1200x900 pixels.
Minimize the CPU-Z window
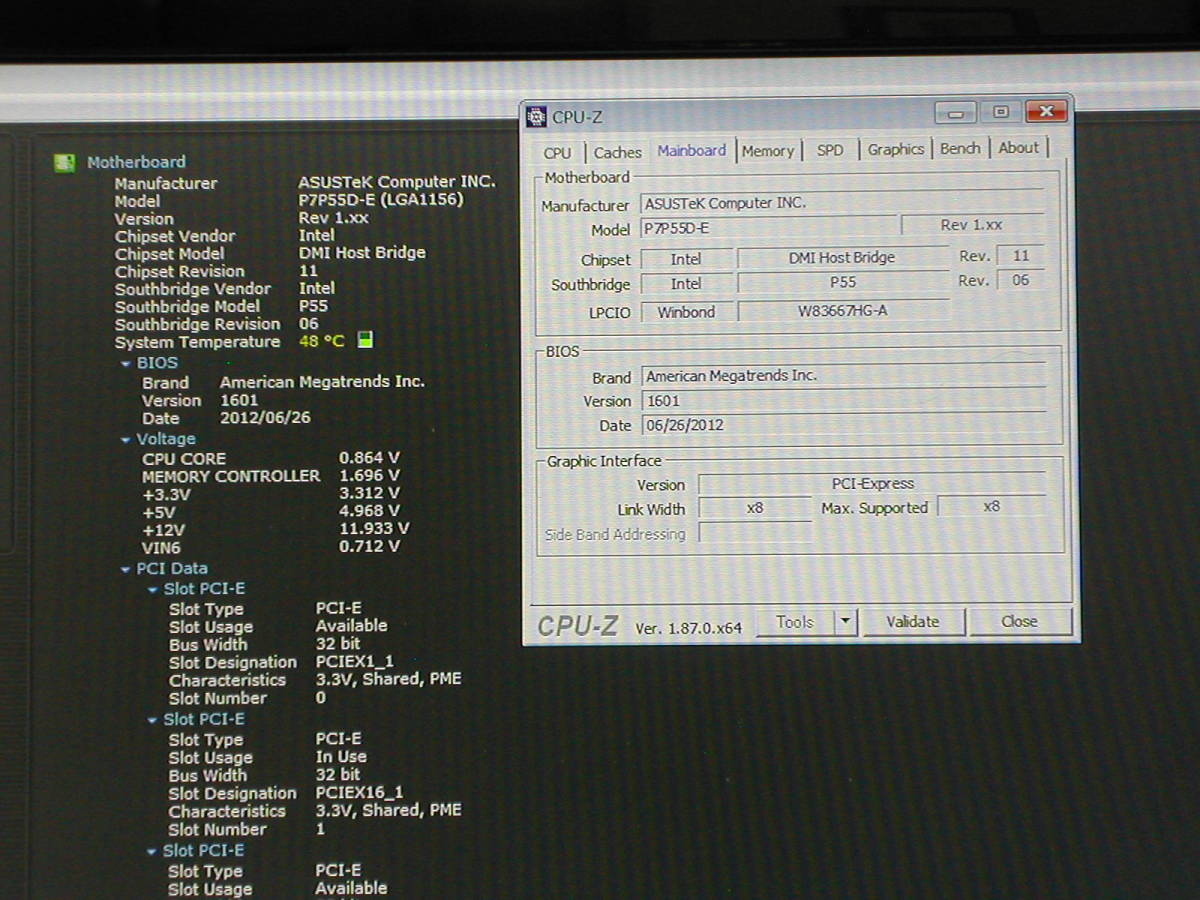pyautogui.click(x=955, y=113)
